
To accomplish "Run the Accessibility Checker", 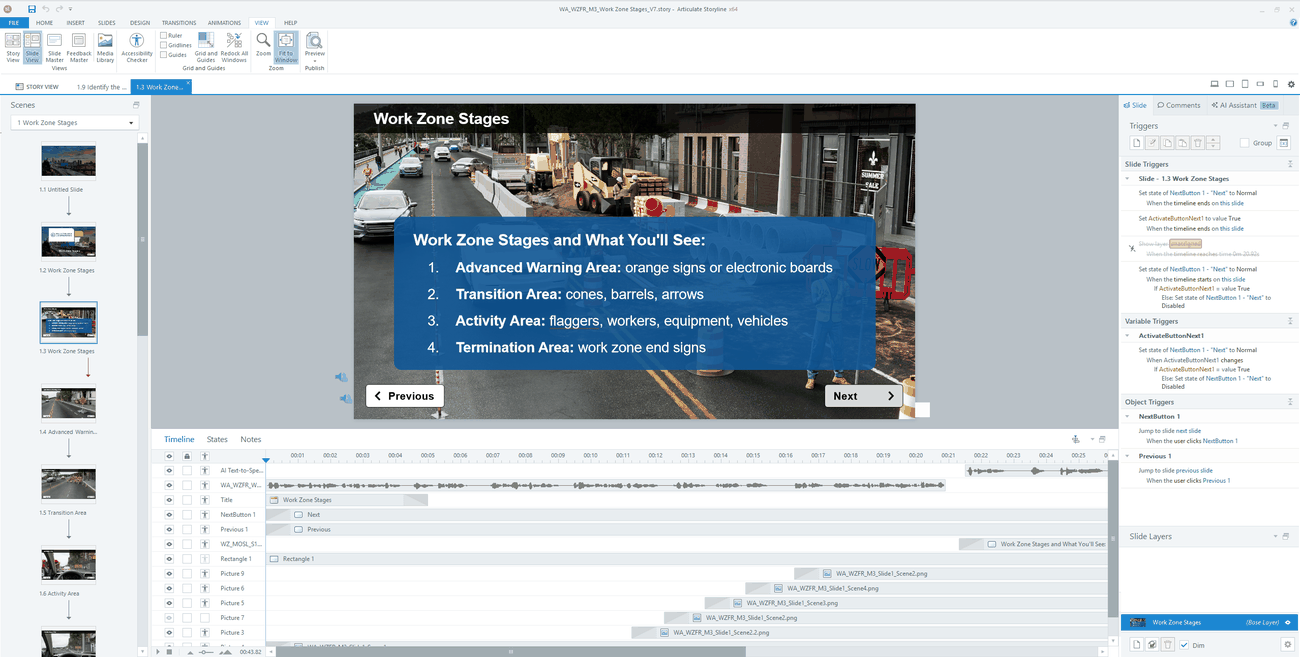I will pyautogui.click(x=137, y=47).
